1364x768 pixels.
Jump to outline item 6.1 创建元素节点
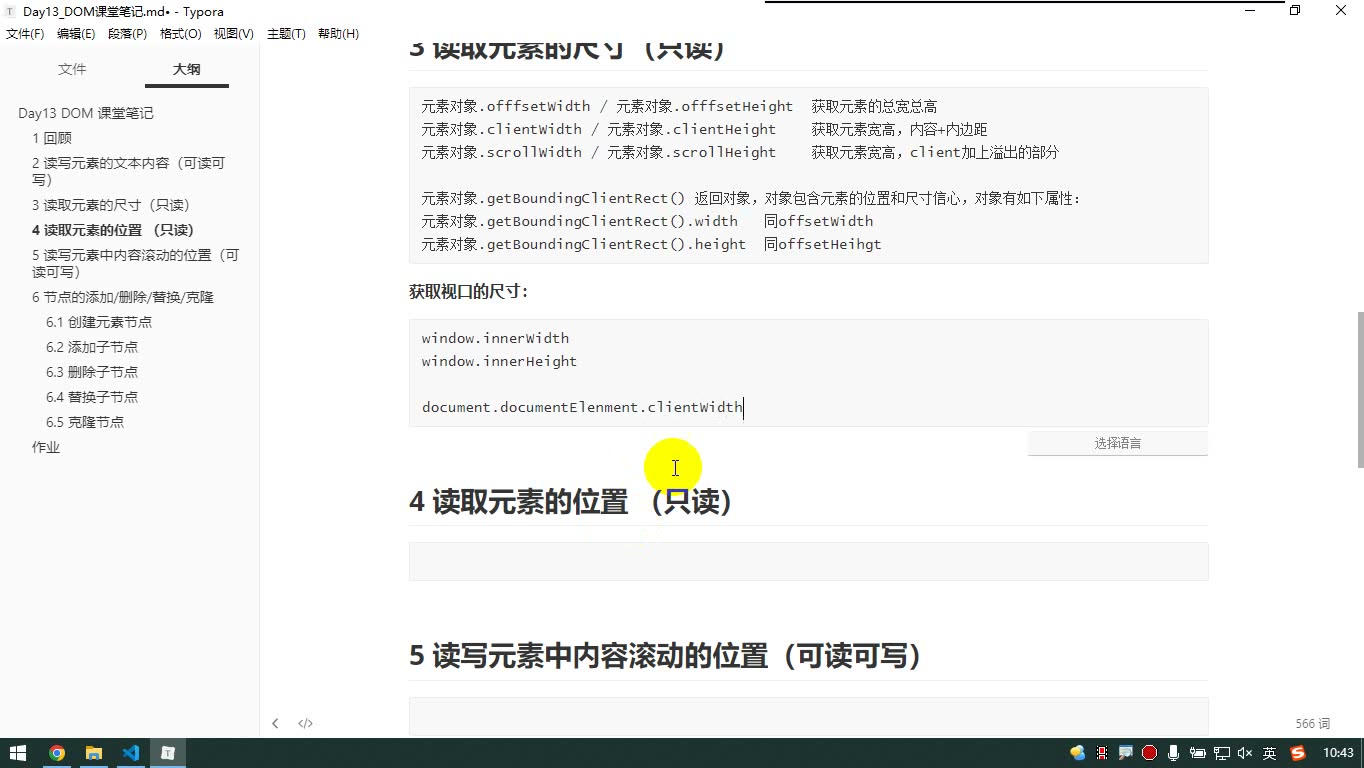pyautogui.click(x=99, y=322)
